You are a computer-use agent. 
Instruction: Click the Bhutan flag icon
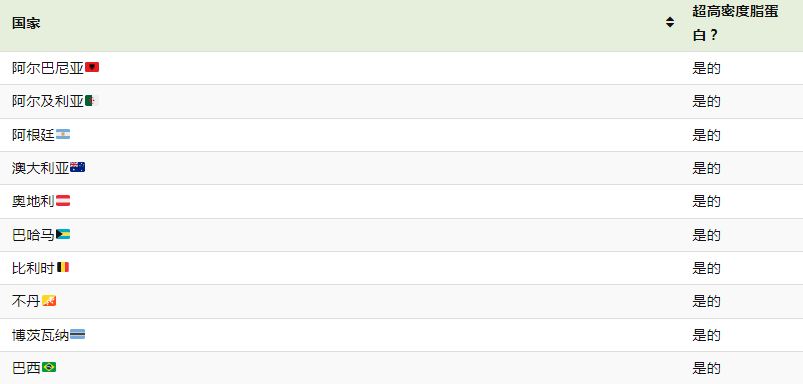click(x=49, y=301)
